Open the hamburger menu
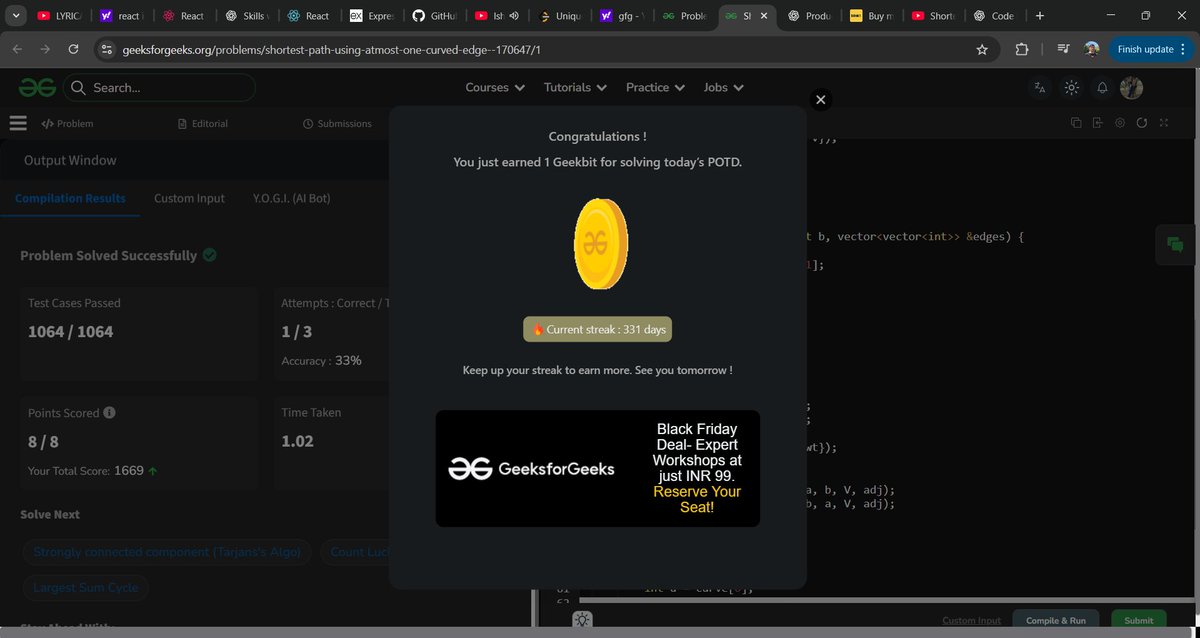 (18, 122)
